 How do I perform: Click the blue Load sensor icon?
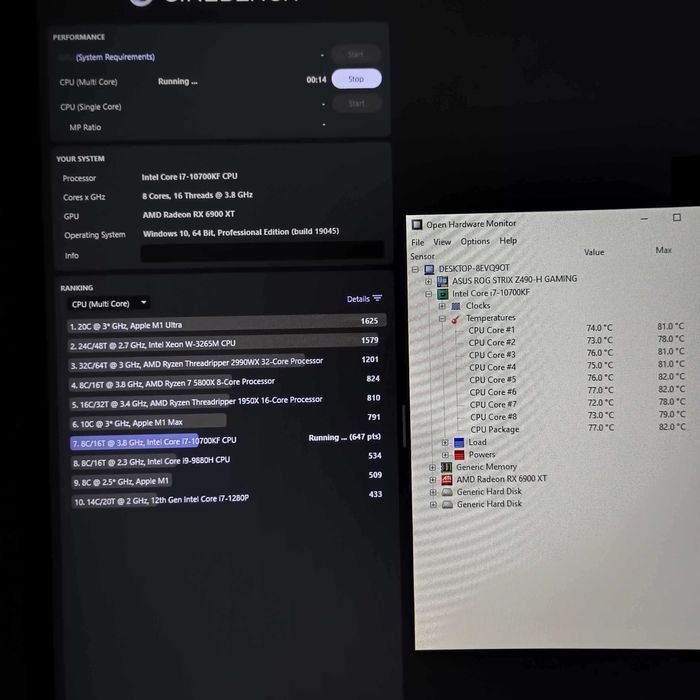pyautogui.click(x=459, y=442)
